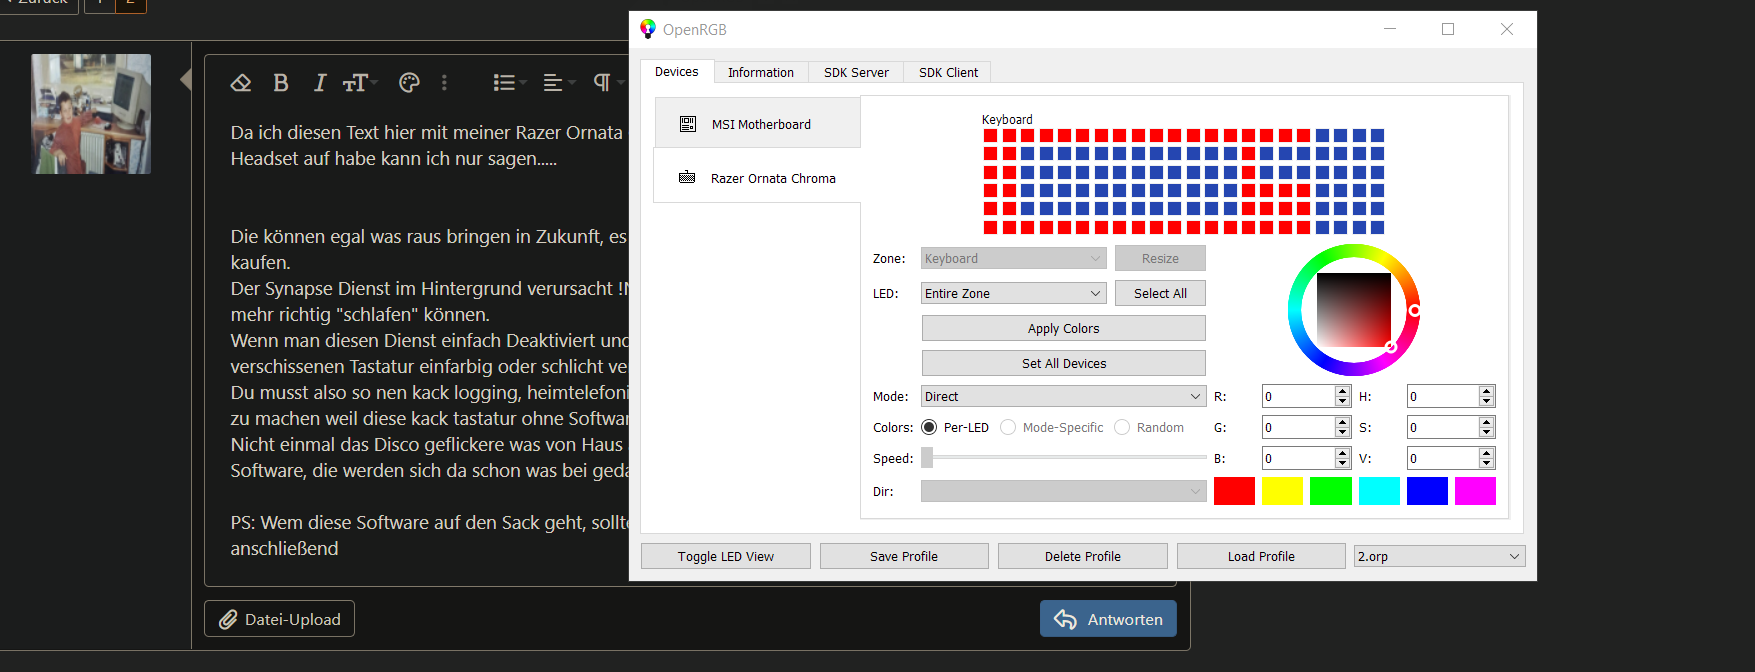
Task: Switch to the SDK Client tab
Action: (x=948, y=72)
